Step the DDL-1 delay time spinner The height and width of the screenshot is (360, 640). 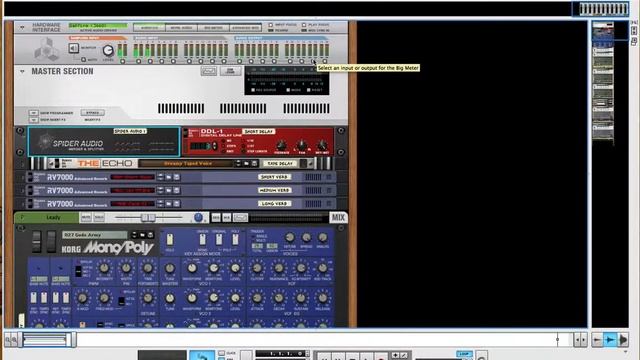215,146
